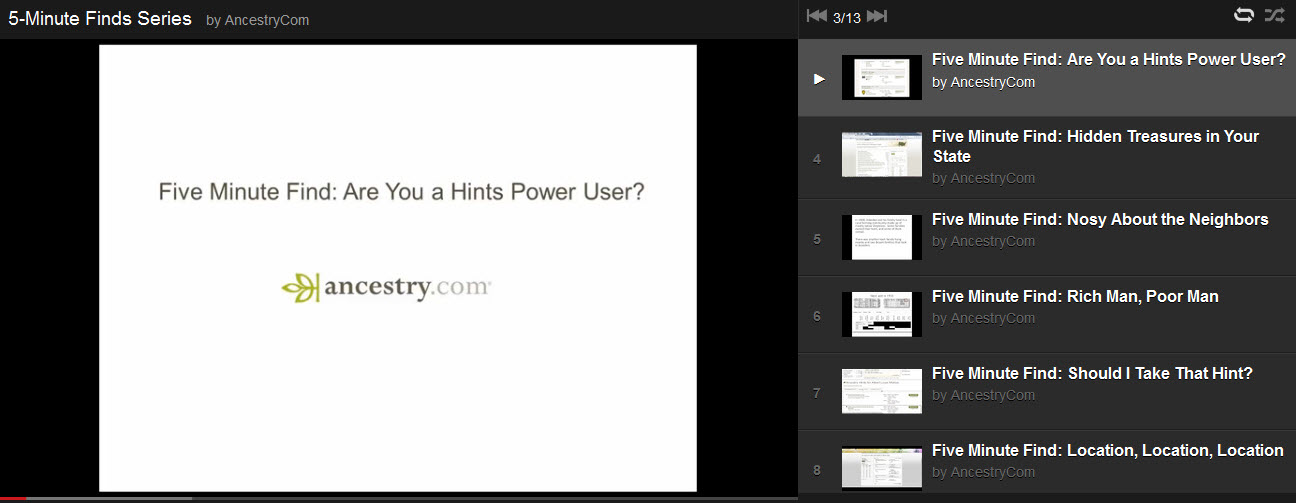1296x503 pixels.
Task: Click the now-playing triangle indicator
Action: tap(819, 78)
